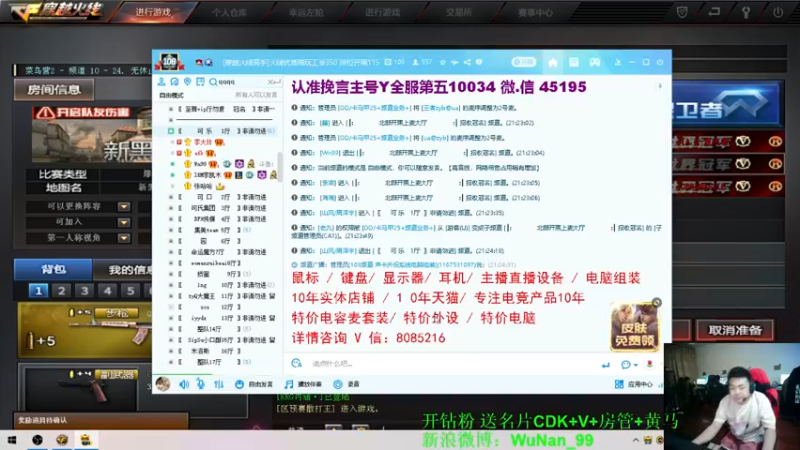
Task: Click the user avatar in YY bottom bar
Action: point(163,384)
